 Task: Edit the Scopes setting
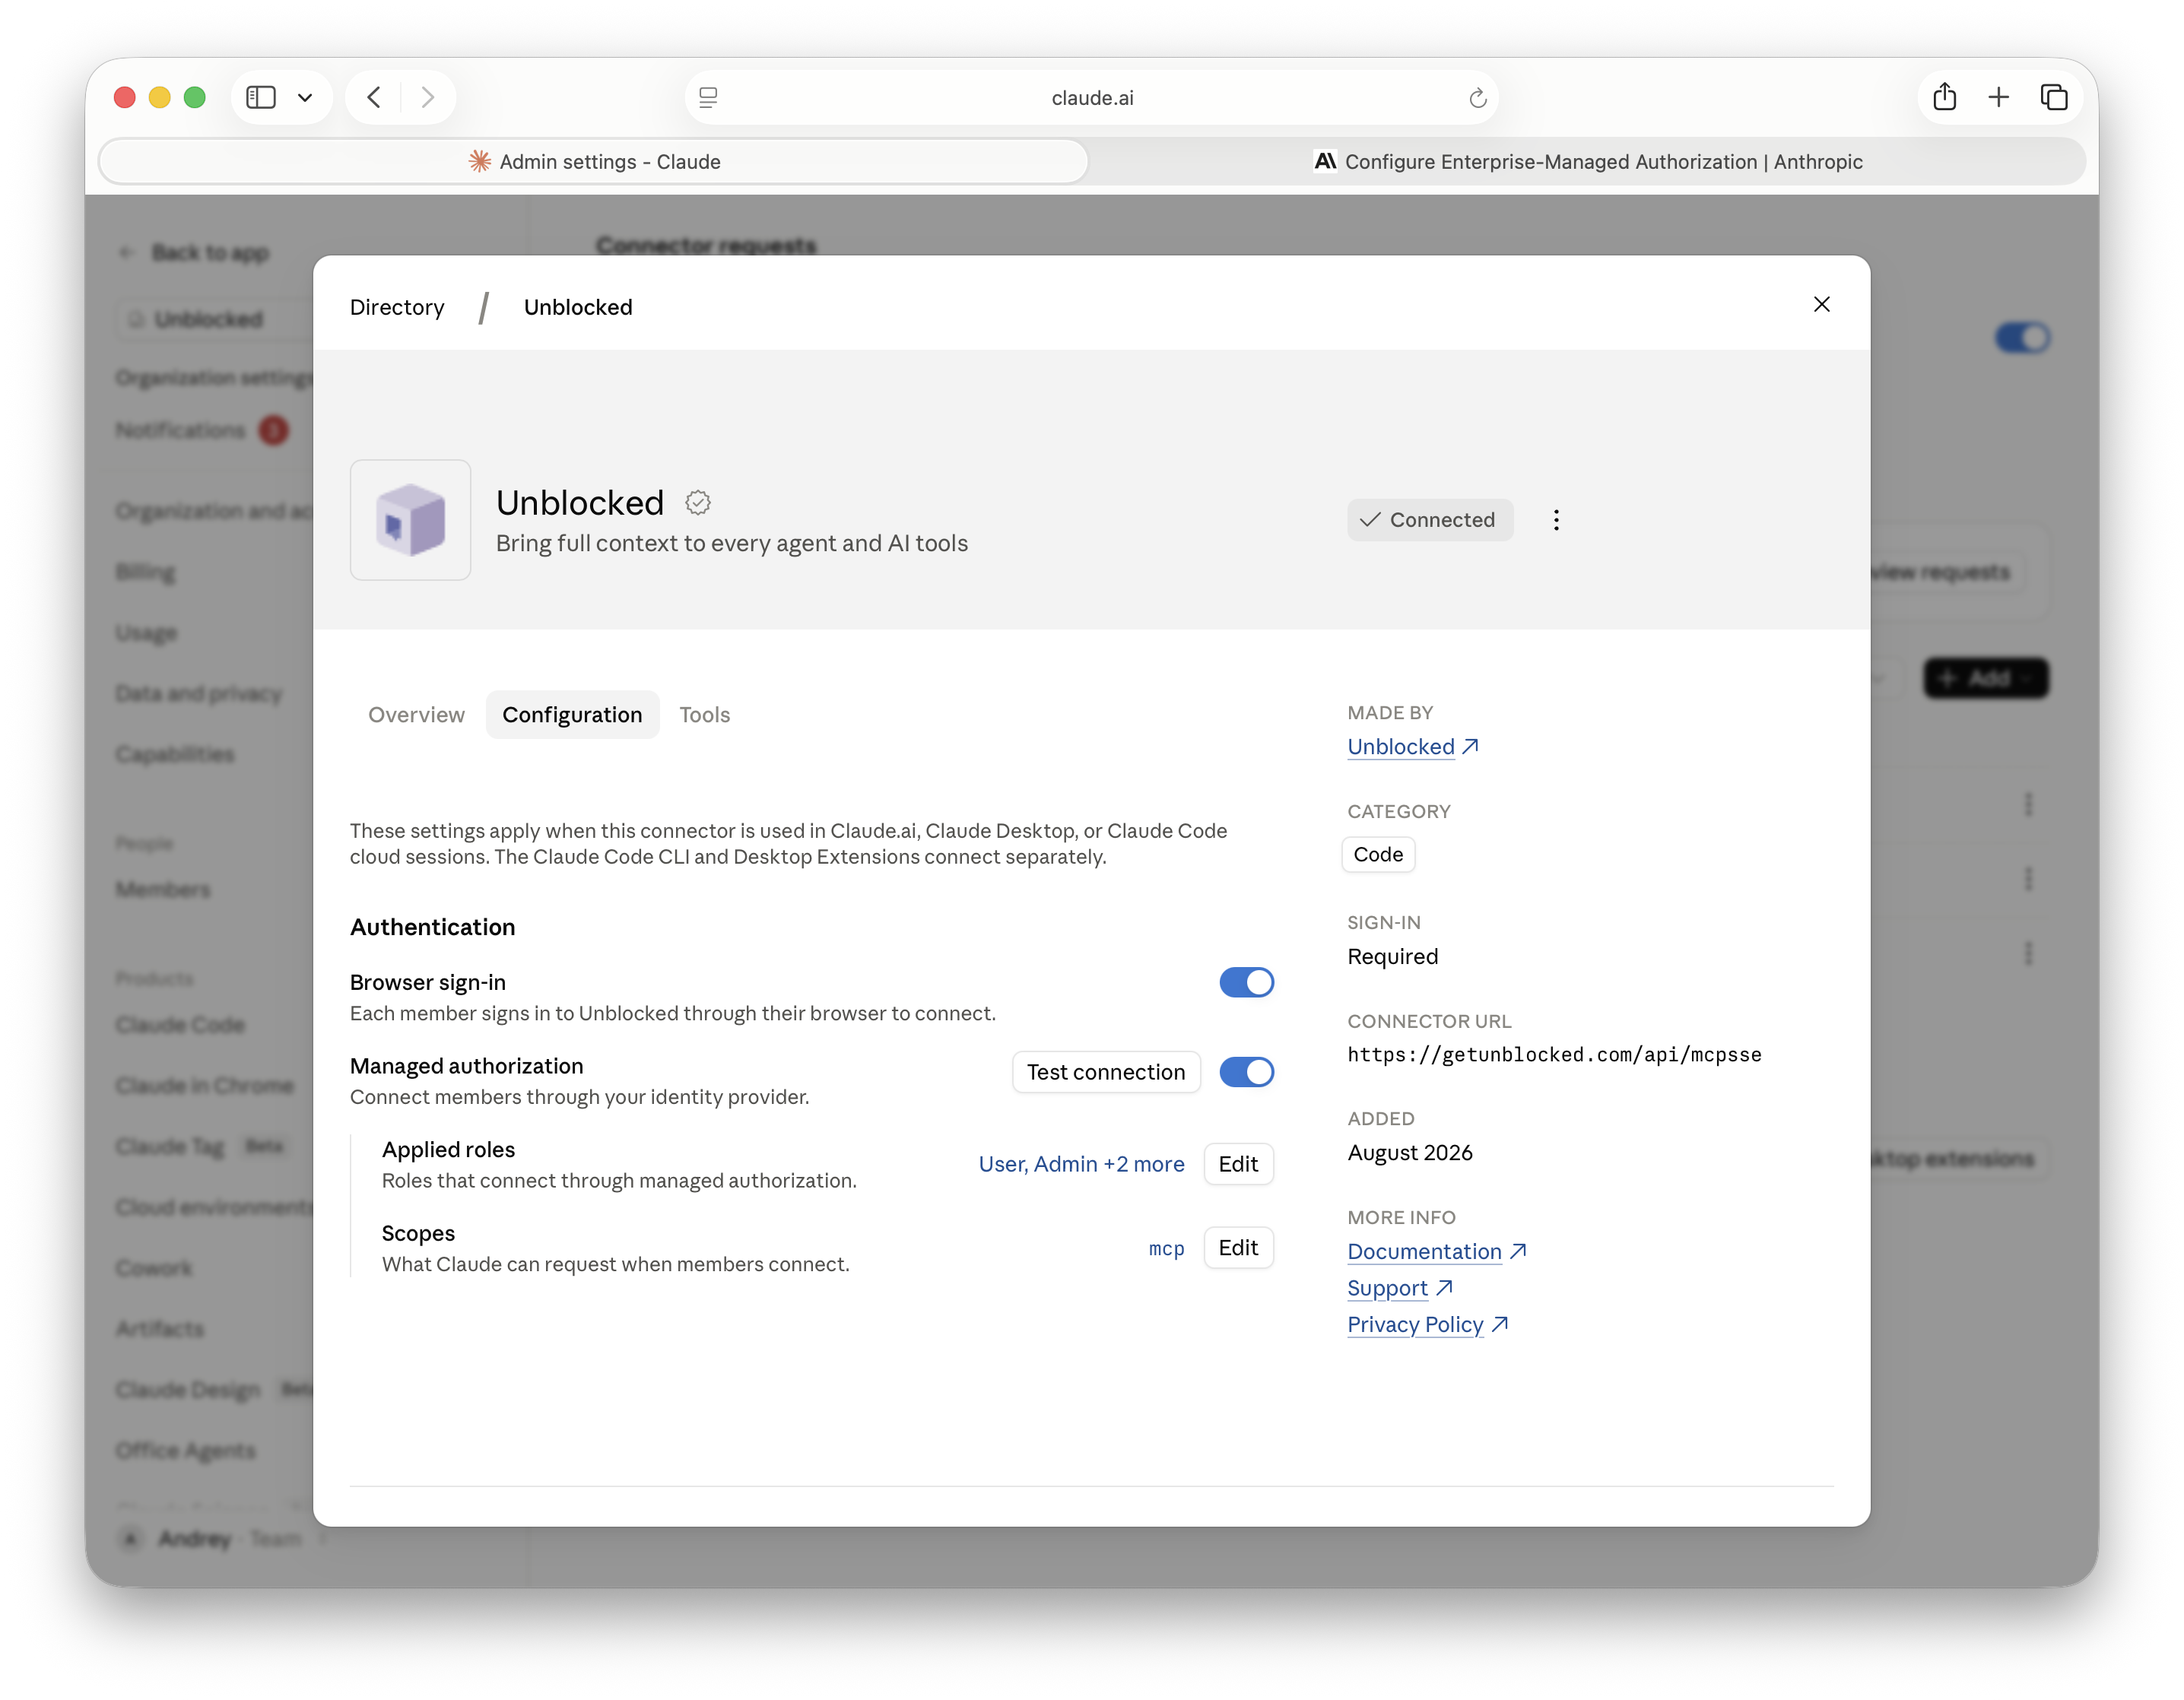pos(1238,1248)
